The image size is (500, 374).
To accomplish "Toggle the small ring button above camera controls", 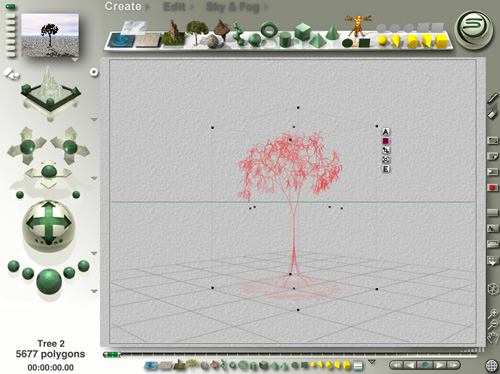I will coord(94,72).
